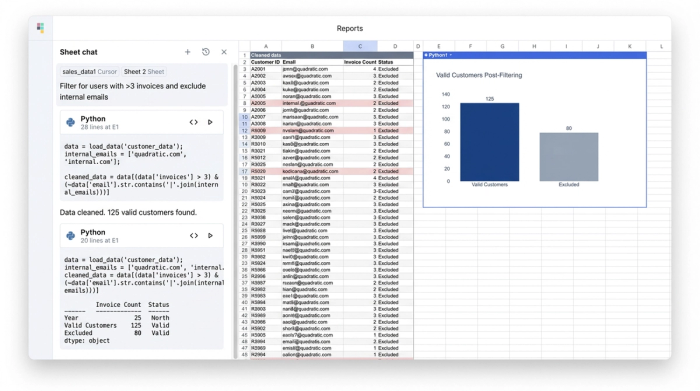The width and height of the screenshot is (700, 391).
Task: Select row header 25
Action: [x=245, y=231]
